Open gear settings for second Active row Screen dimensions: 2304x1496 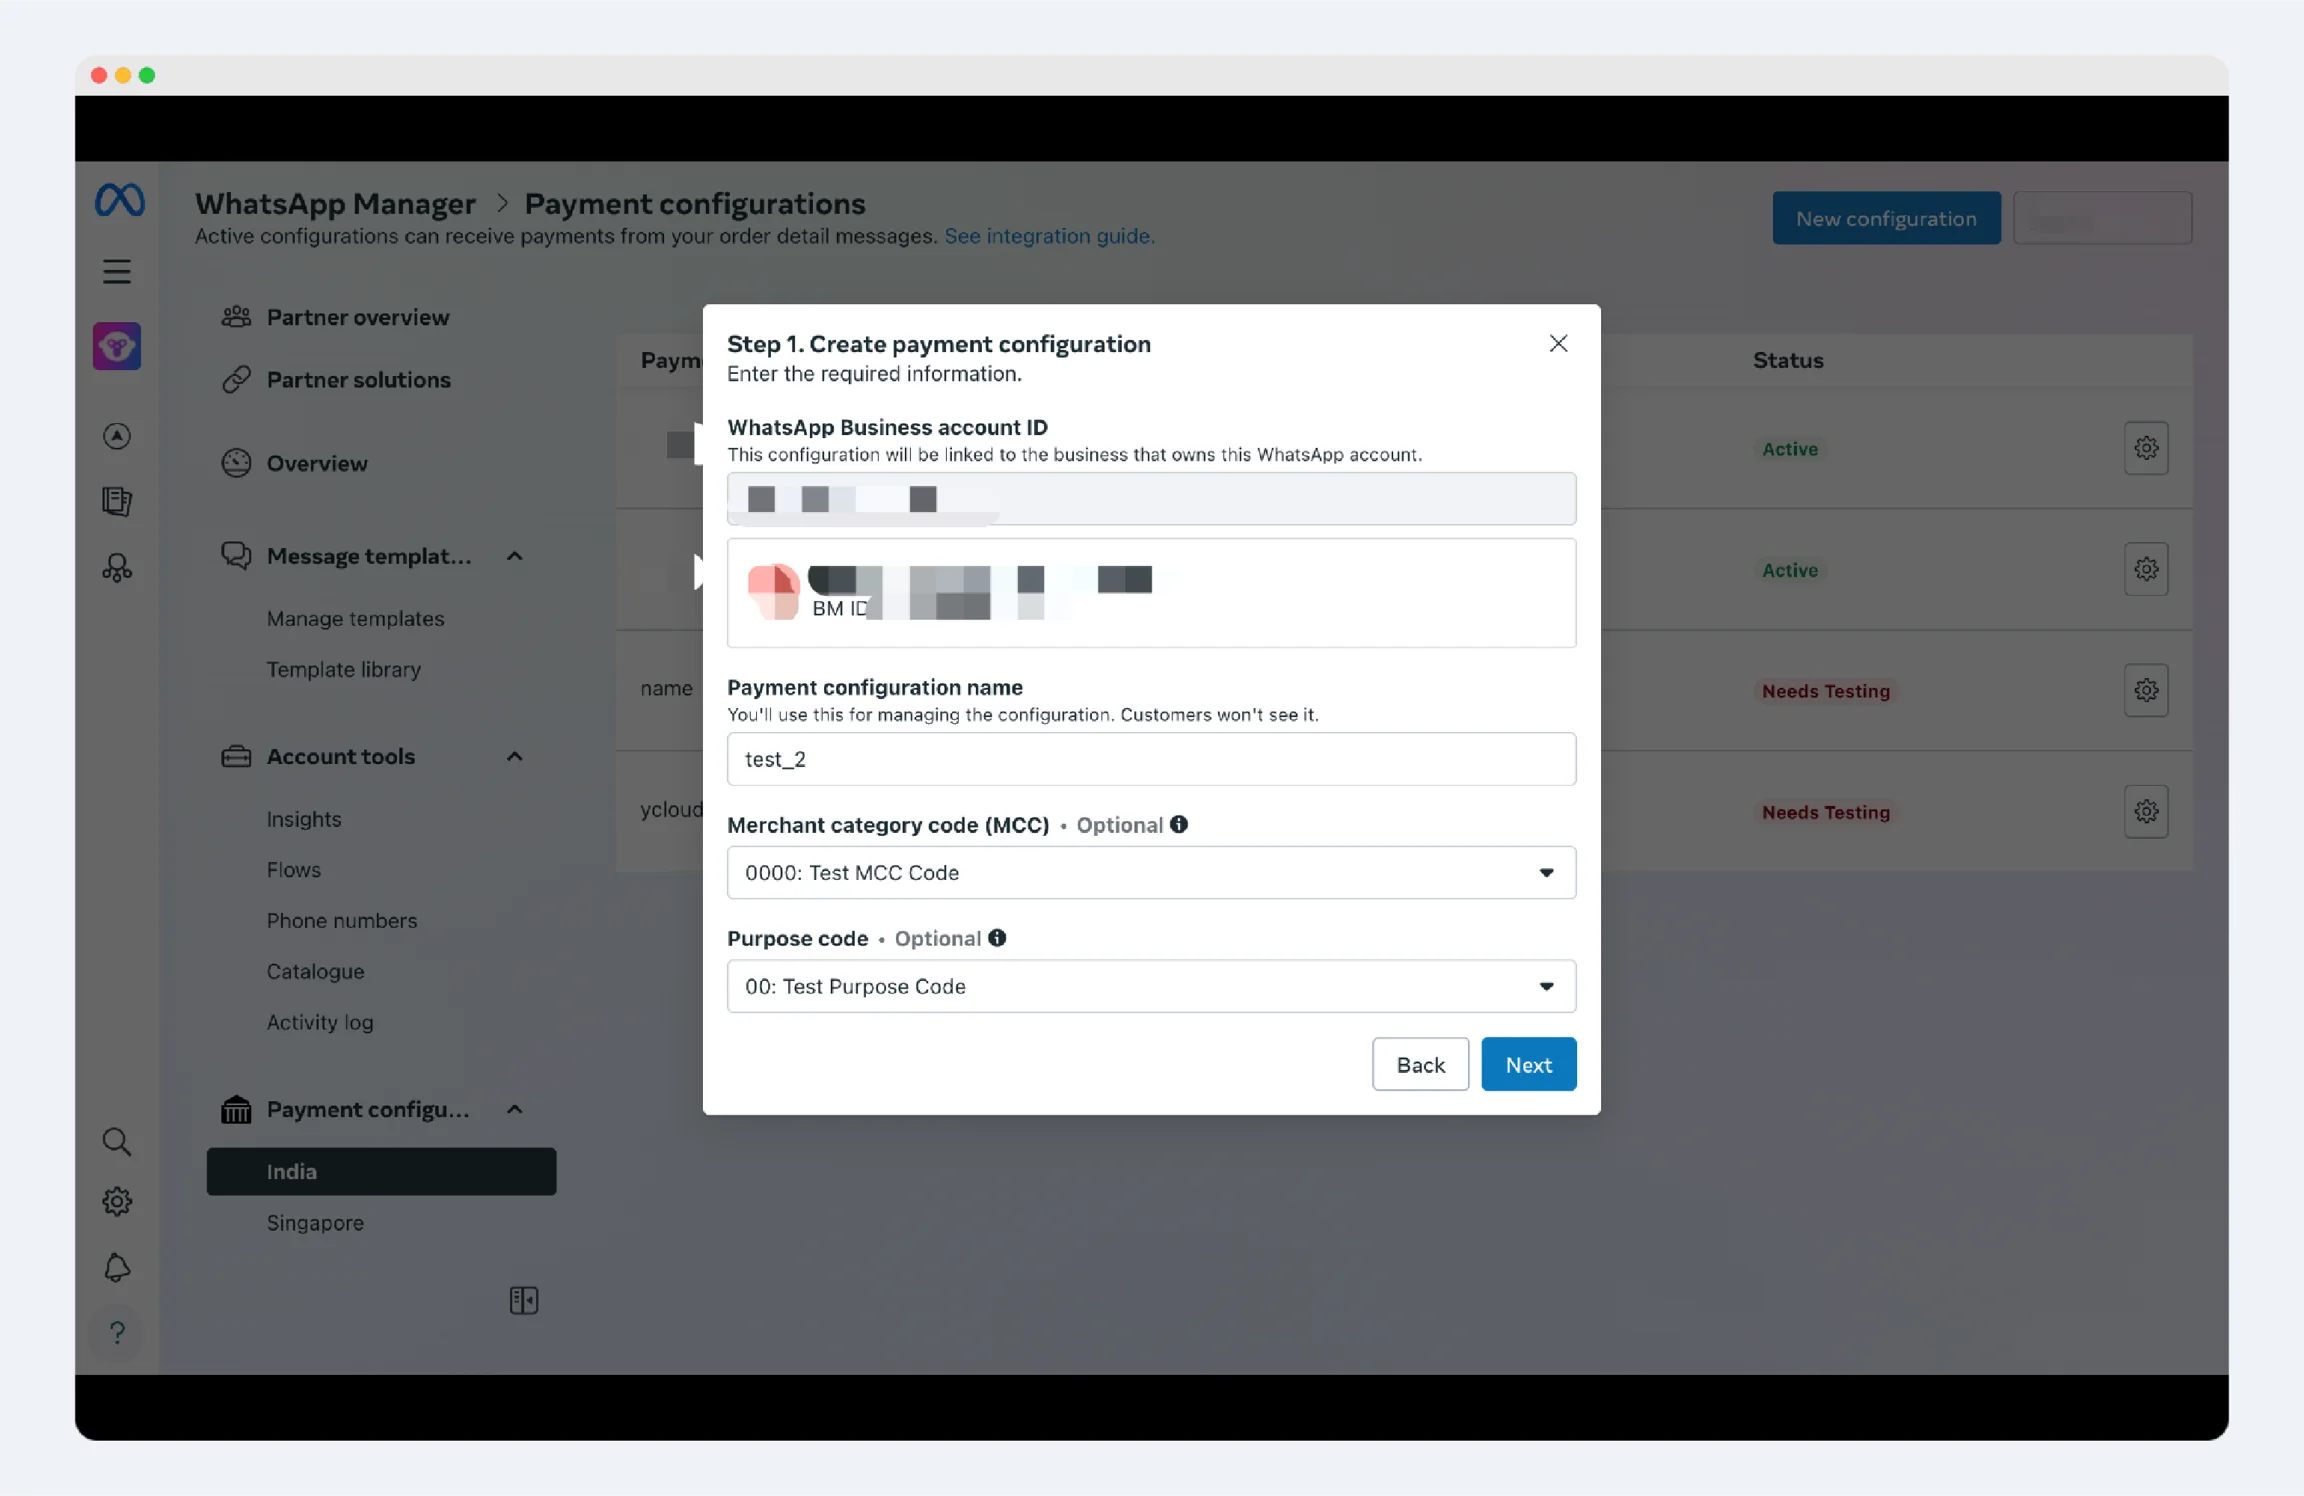2146,569
